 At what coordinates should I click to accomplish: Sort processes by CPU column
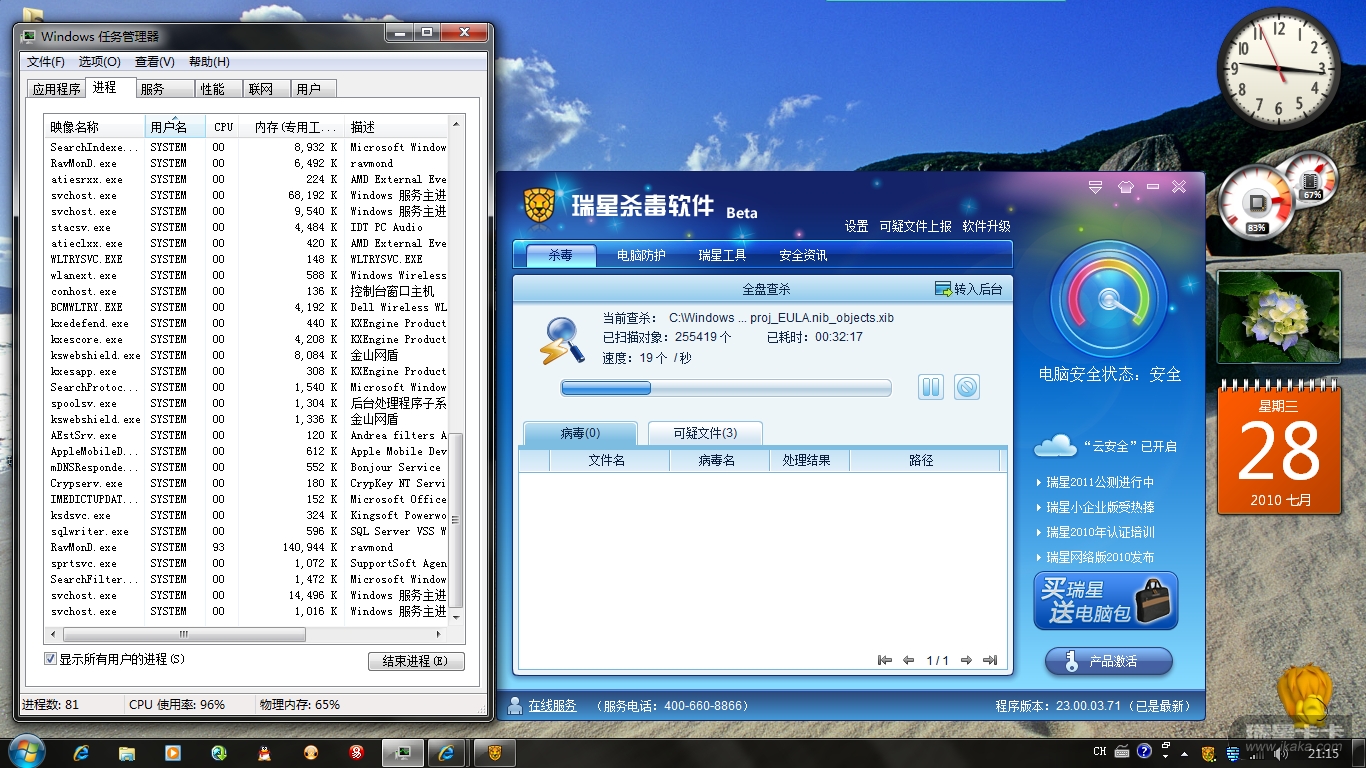pos(223,127)
